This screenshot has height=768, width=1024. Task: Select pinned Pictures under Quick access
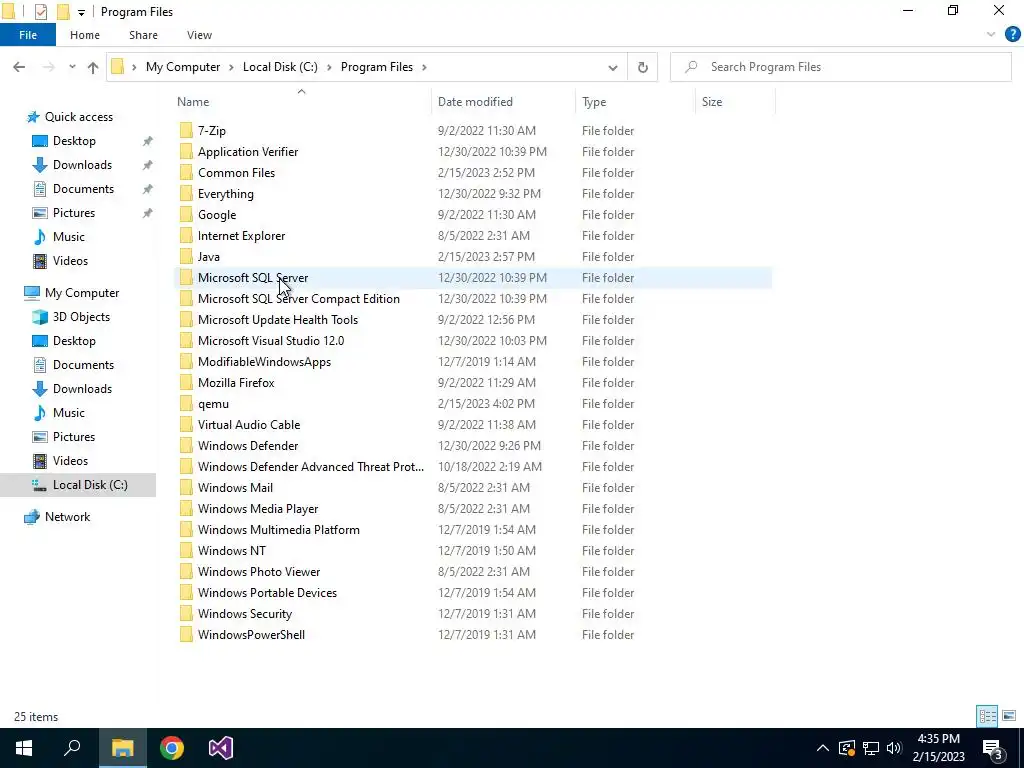click(x=74, y=213)
